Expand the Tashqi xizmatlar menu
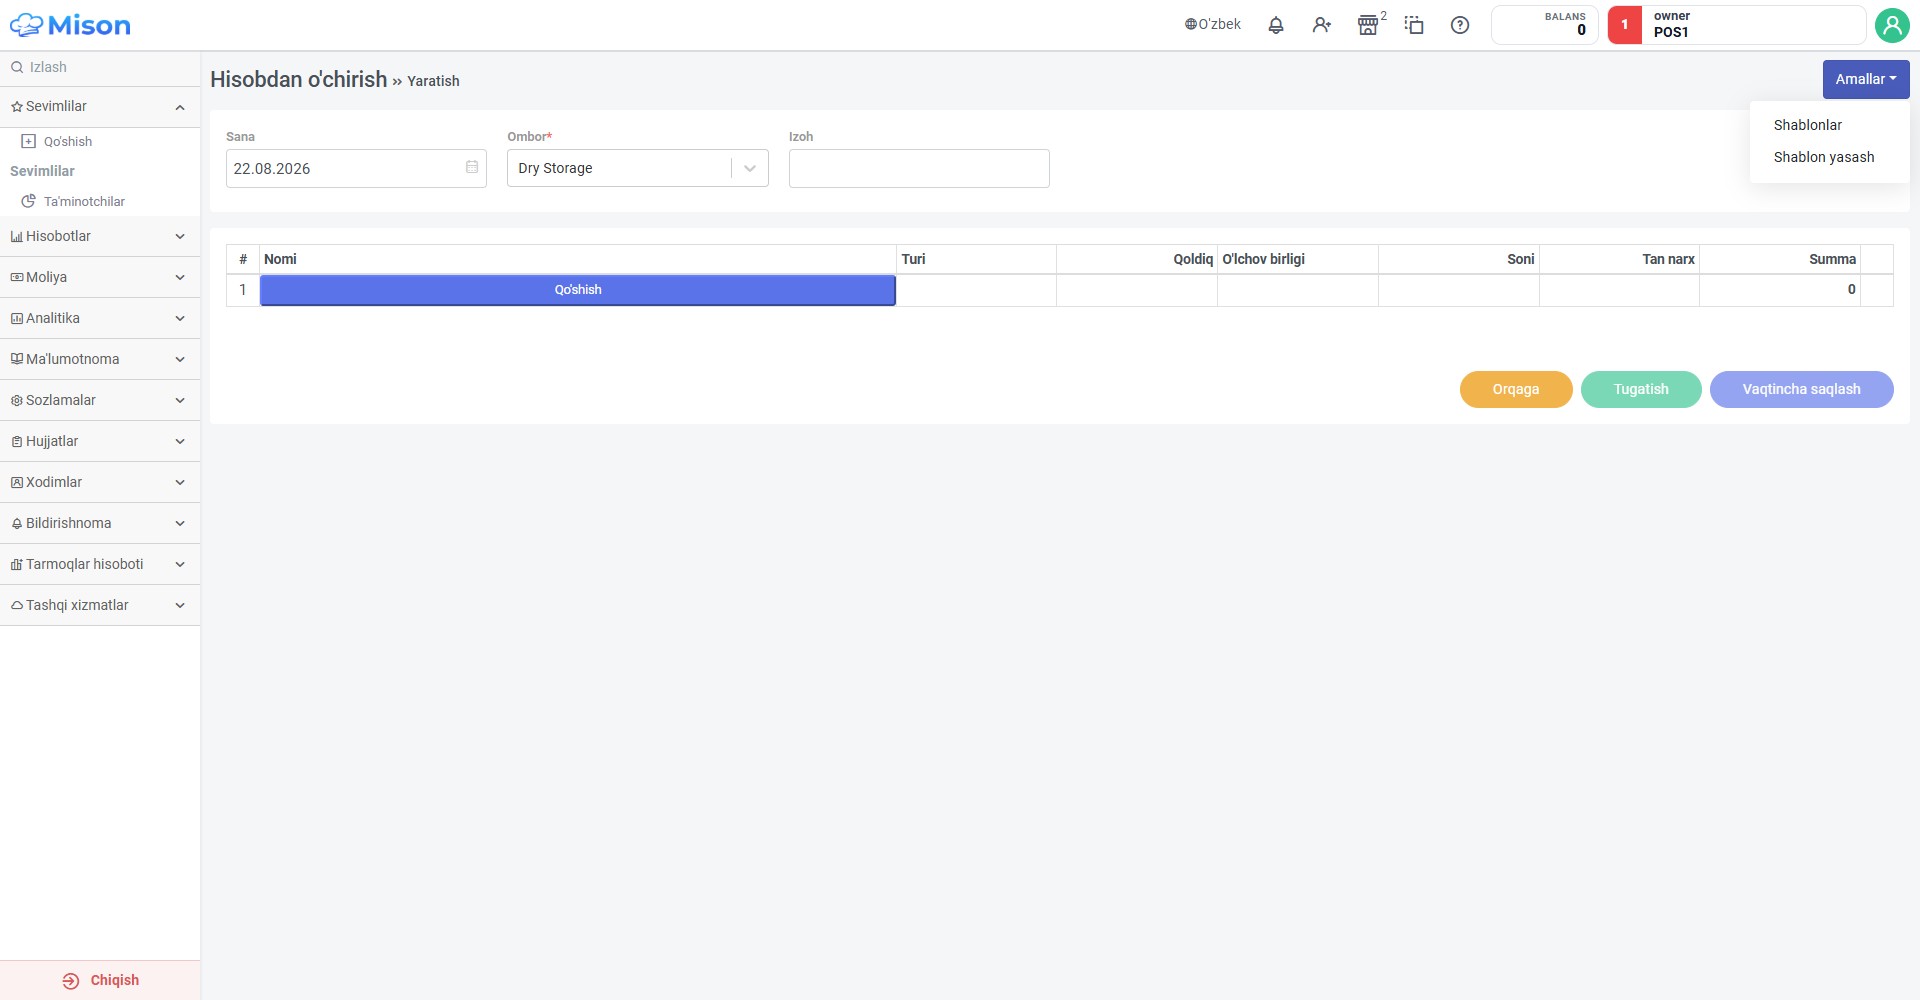1920x1000 pixels. click(100, 605)
